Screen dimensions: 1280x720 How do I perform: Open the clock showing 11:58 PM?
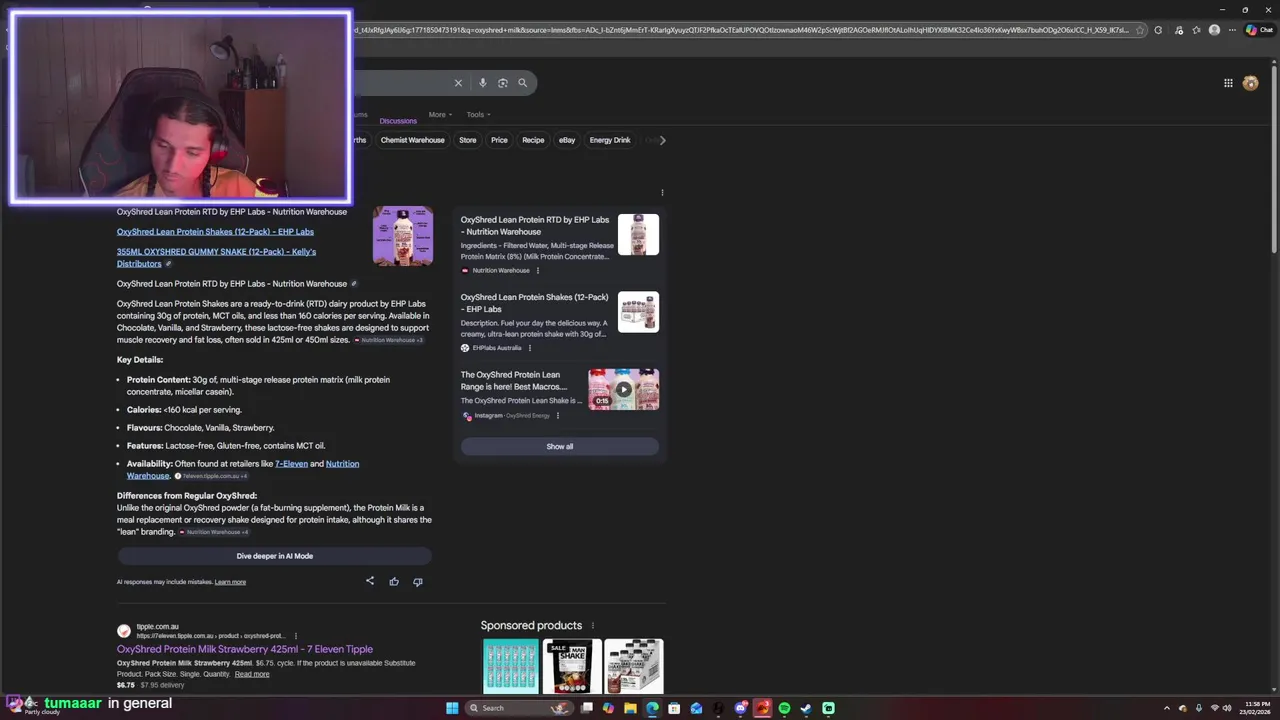1257,708
